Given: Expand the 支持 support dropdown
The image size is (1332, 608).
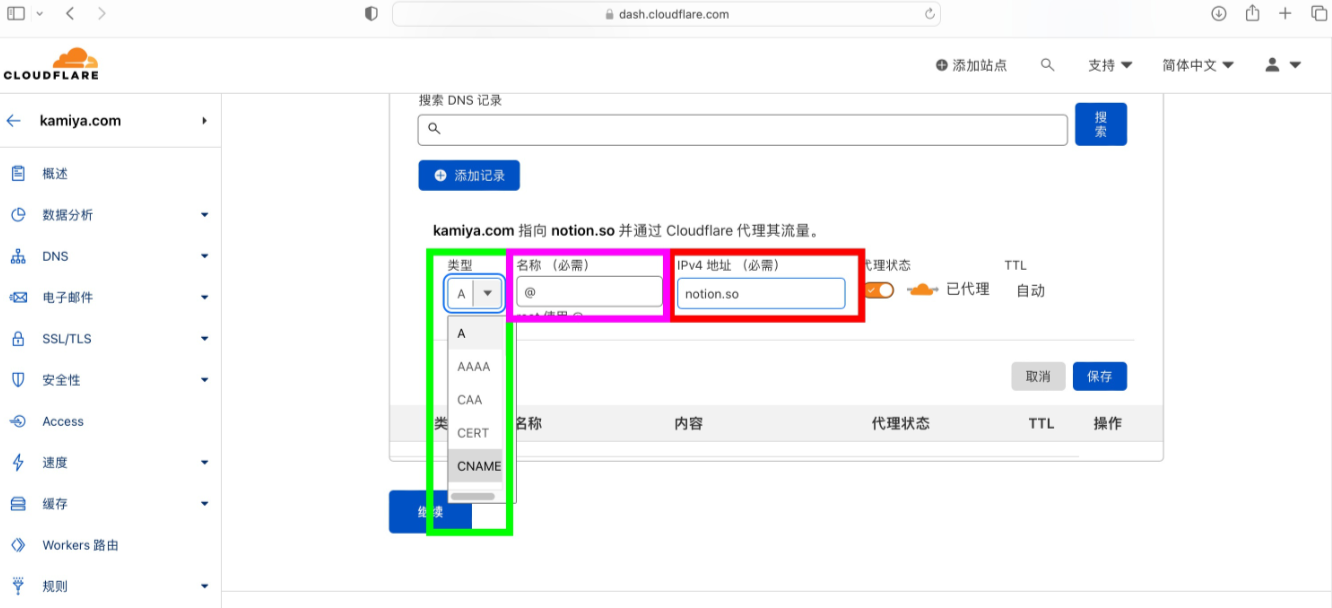Looking at the screenshot, I should (x=1110, y=64).
